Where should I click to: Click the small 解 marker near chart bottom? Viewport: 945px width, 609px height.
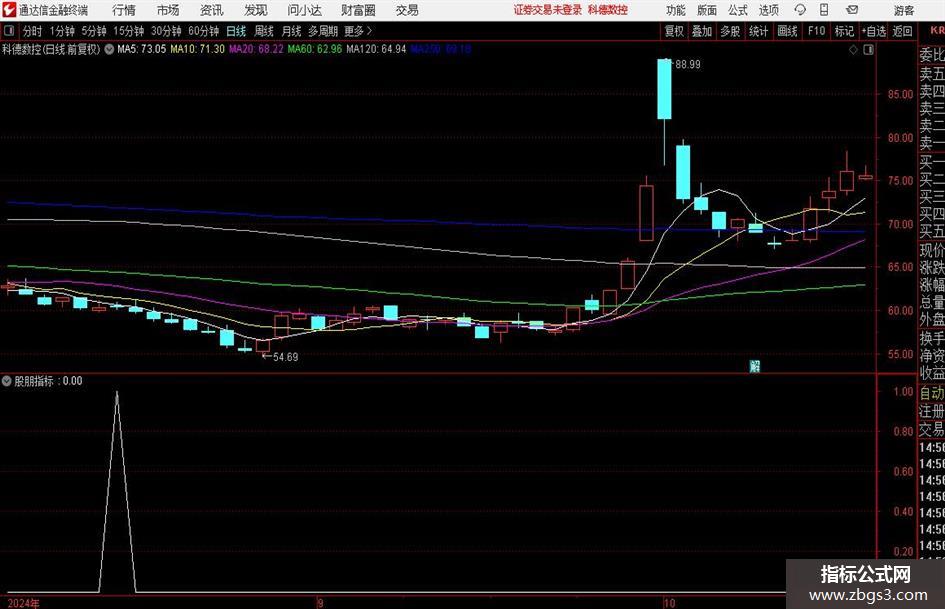(x=755, y=366)
